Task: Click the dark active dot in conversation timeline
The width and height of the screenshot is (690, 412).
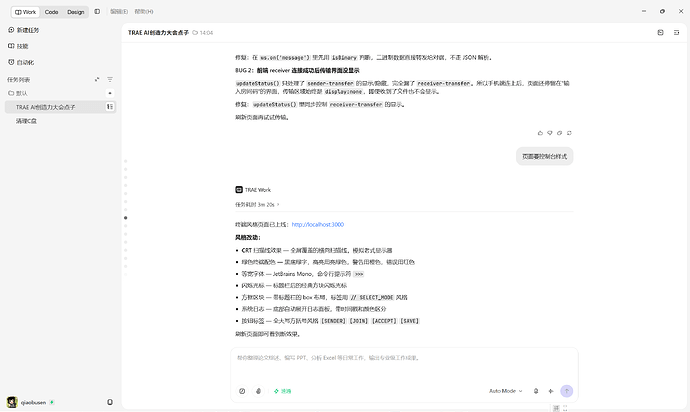Action: pos(126,218)
